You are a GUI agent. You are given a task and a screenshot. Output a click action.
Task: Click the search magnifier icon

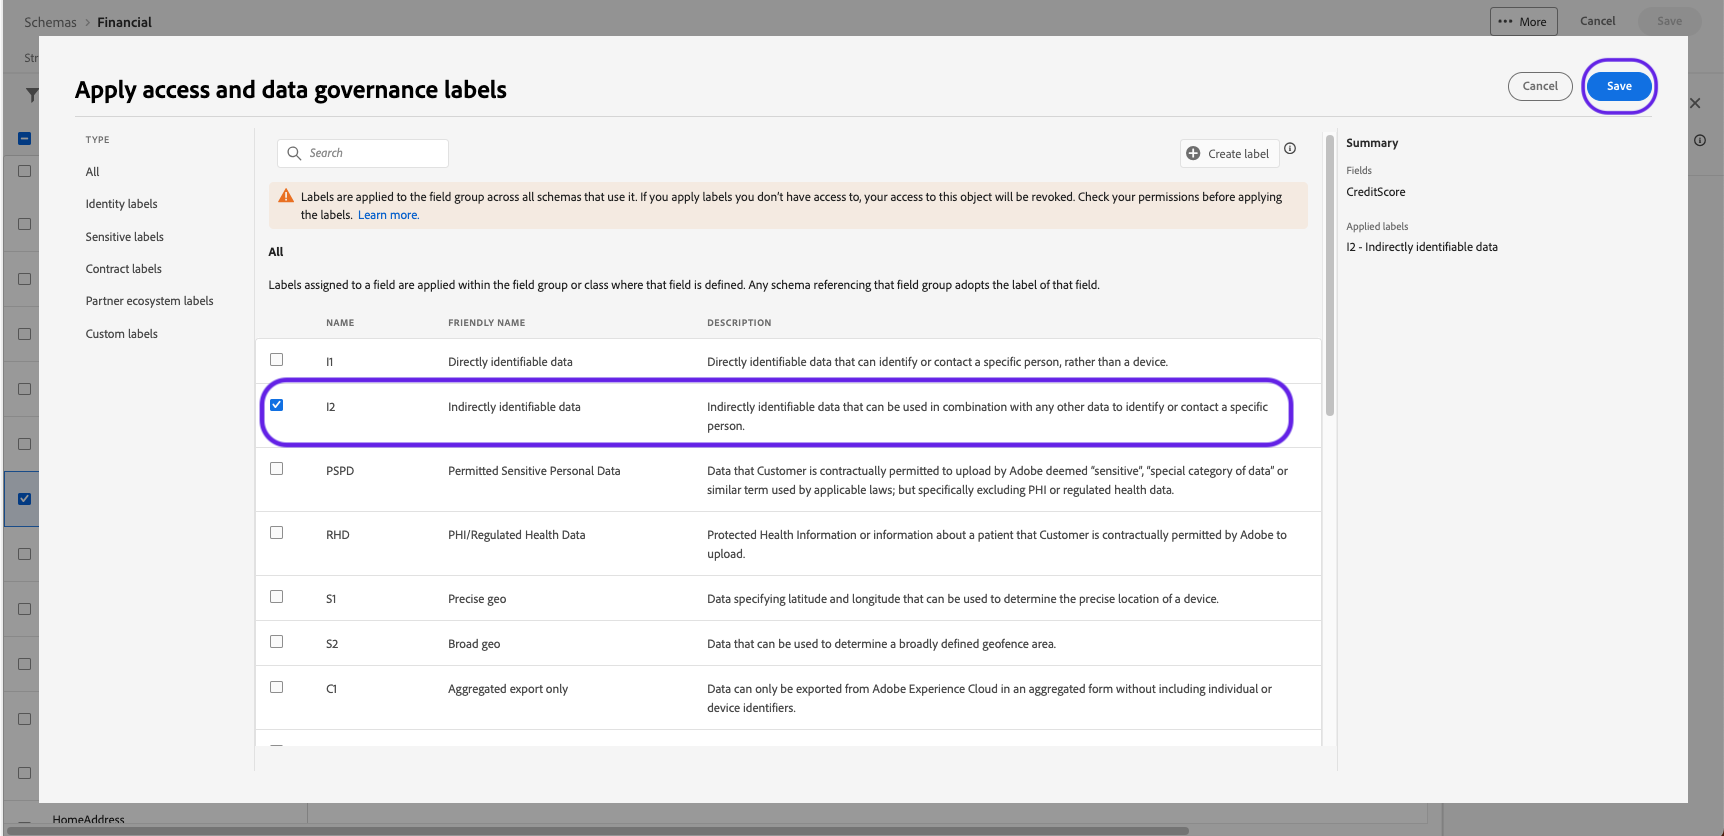[294, 153]
